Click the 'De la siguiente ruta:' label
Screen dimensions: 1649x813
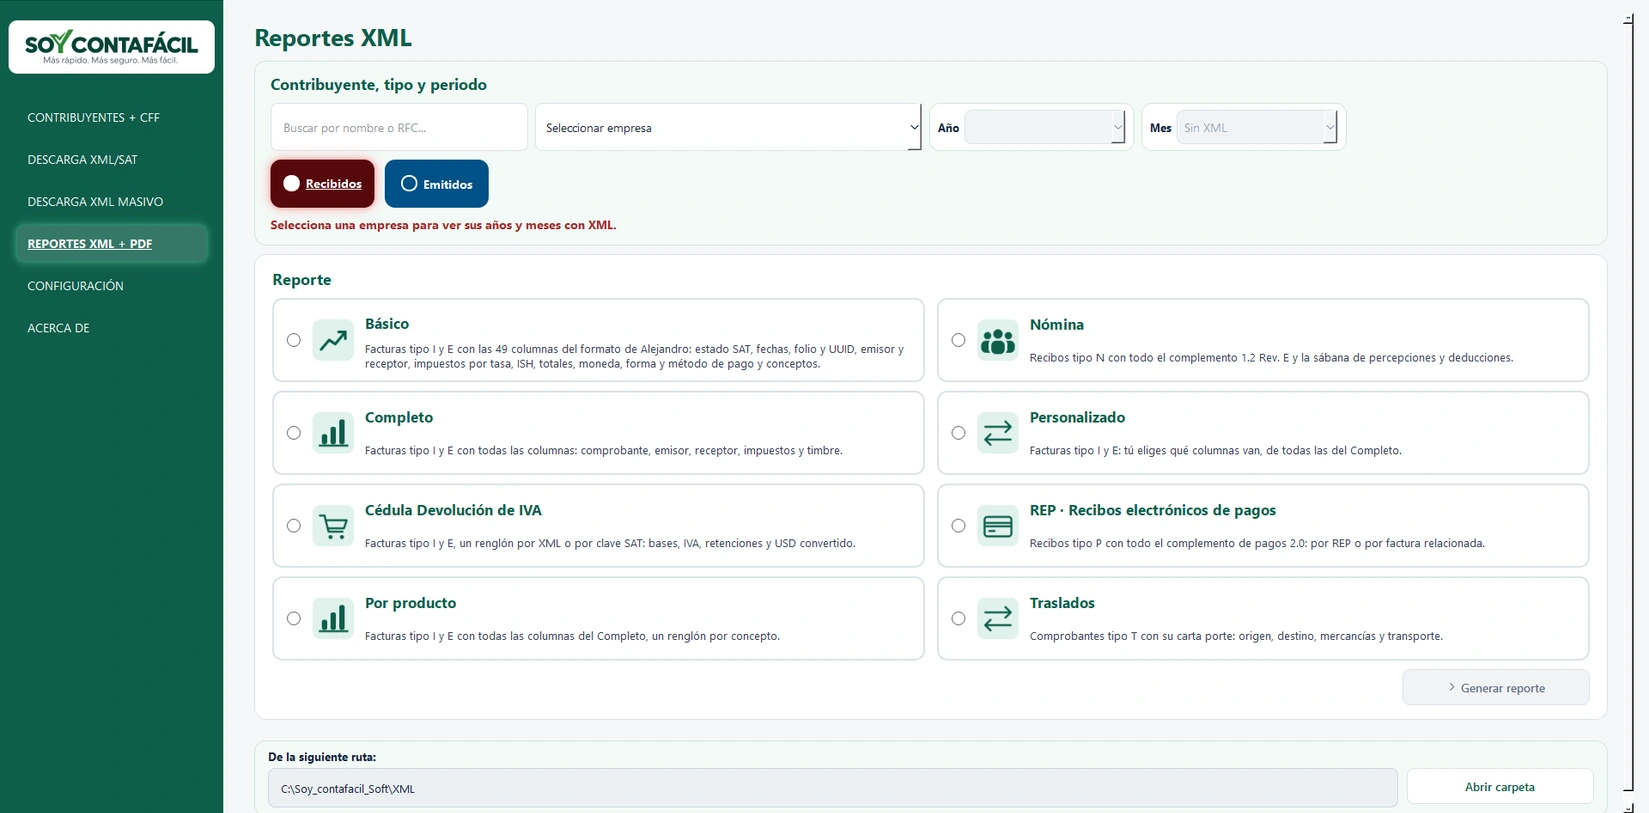[322, 757]
